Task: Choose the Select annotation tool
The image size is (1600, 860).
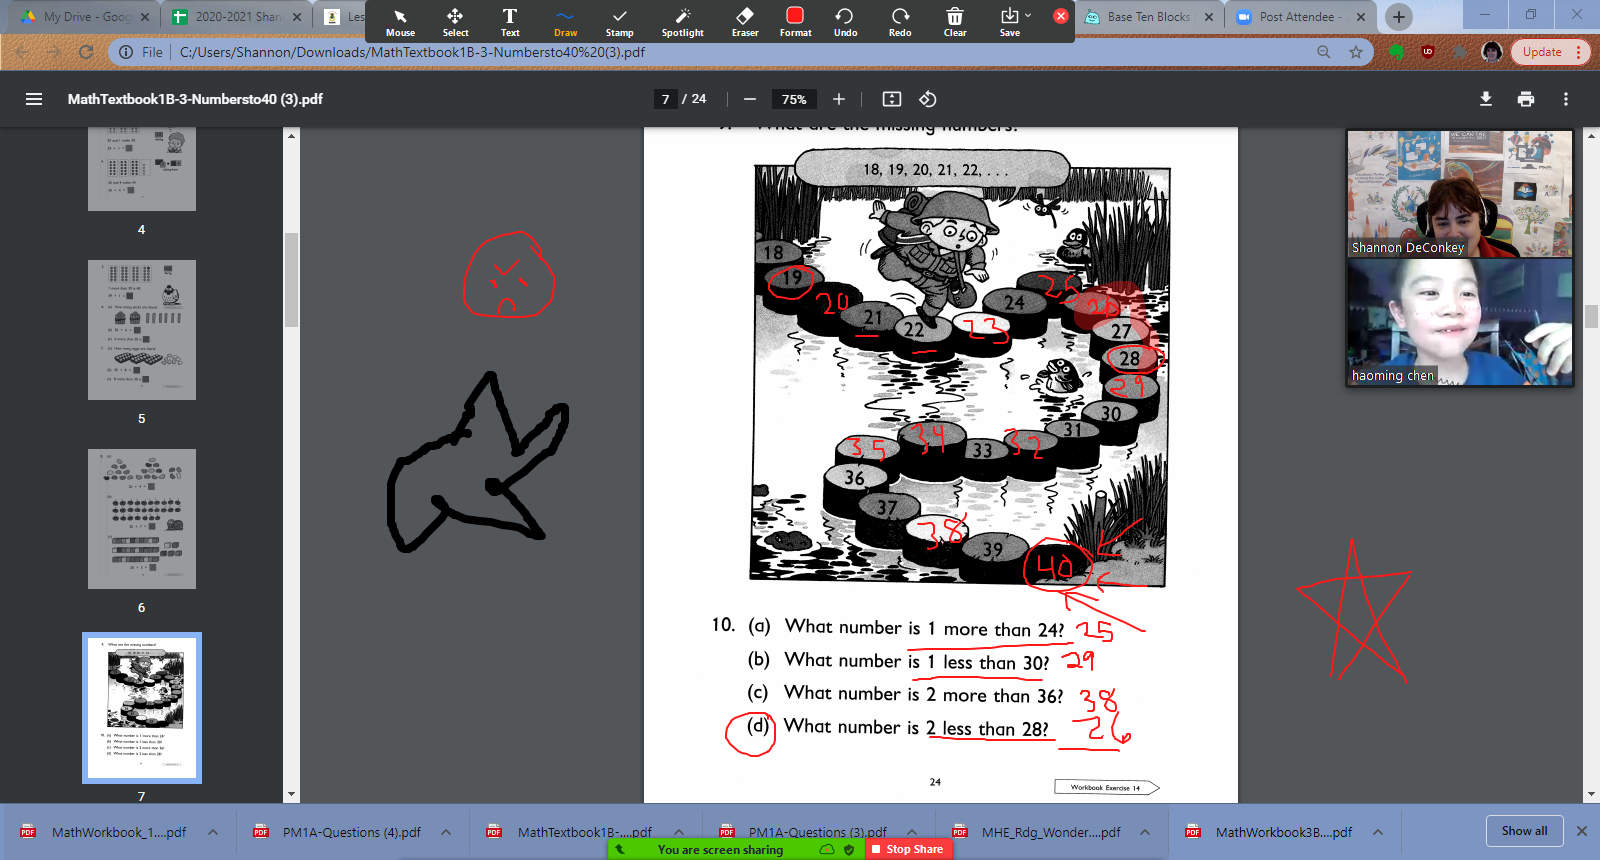Action: (455, 22)
